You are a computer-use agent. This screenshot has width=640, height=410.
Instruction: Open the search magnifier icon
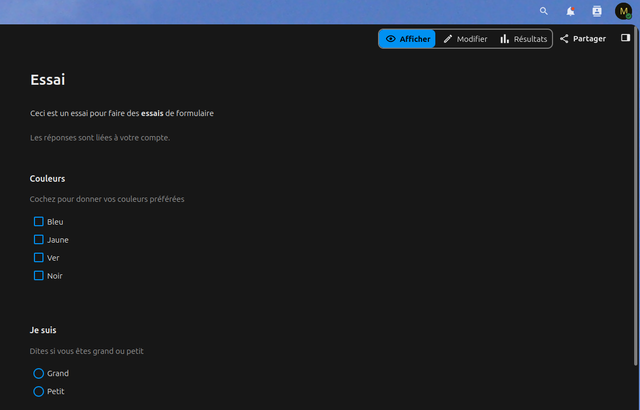(544, 11)
